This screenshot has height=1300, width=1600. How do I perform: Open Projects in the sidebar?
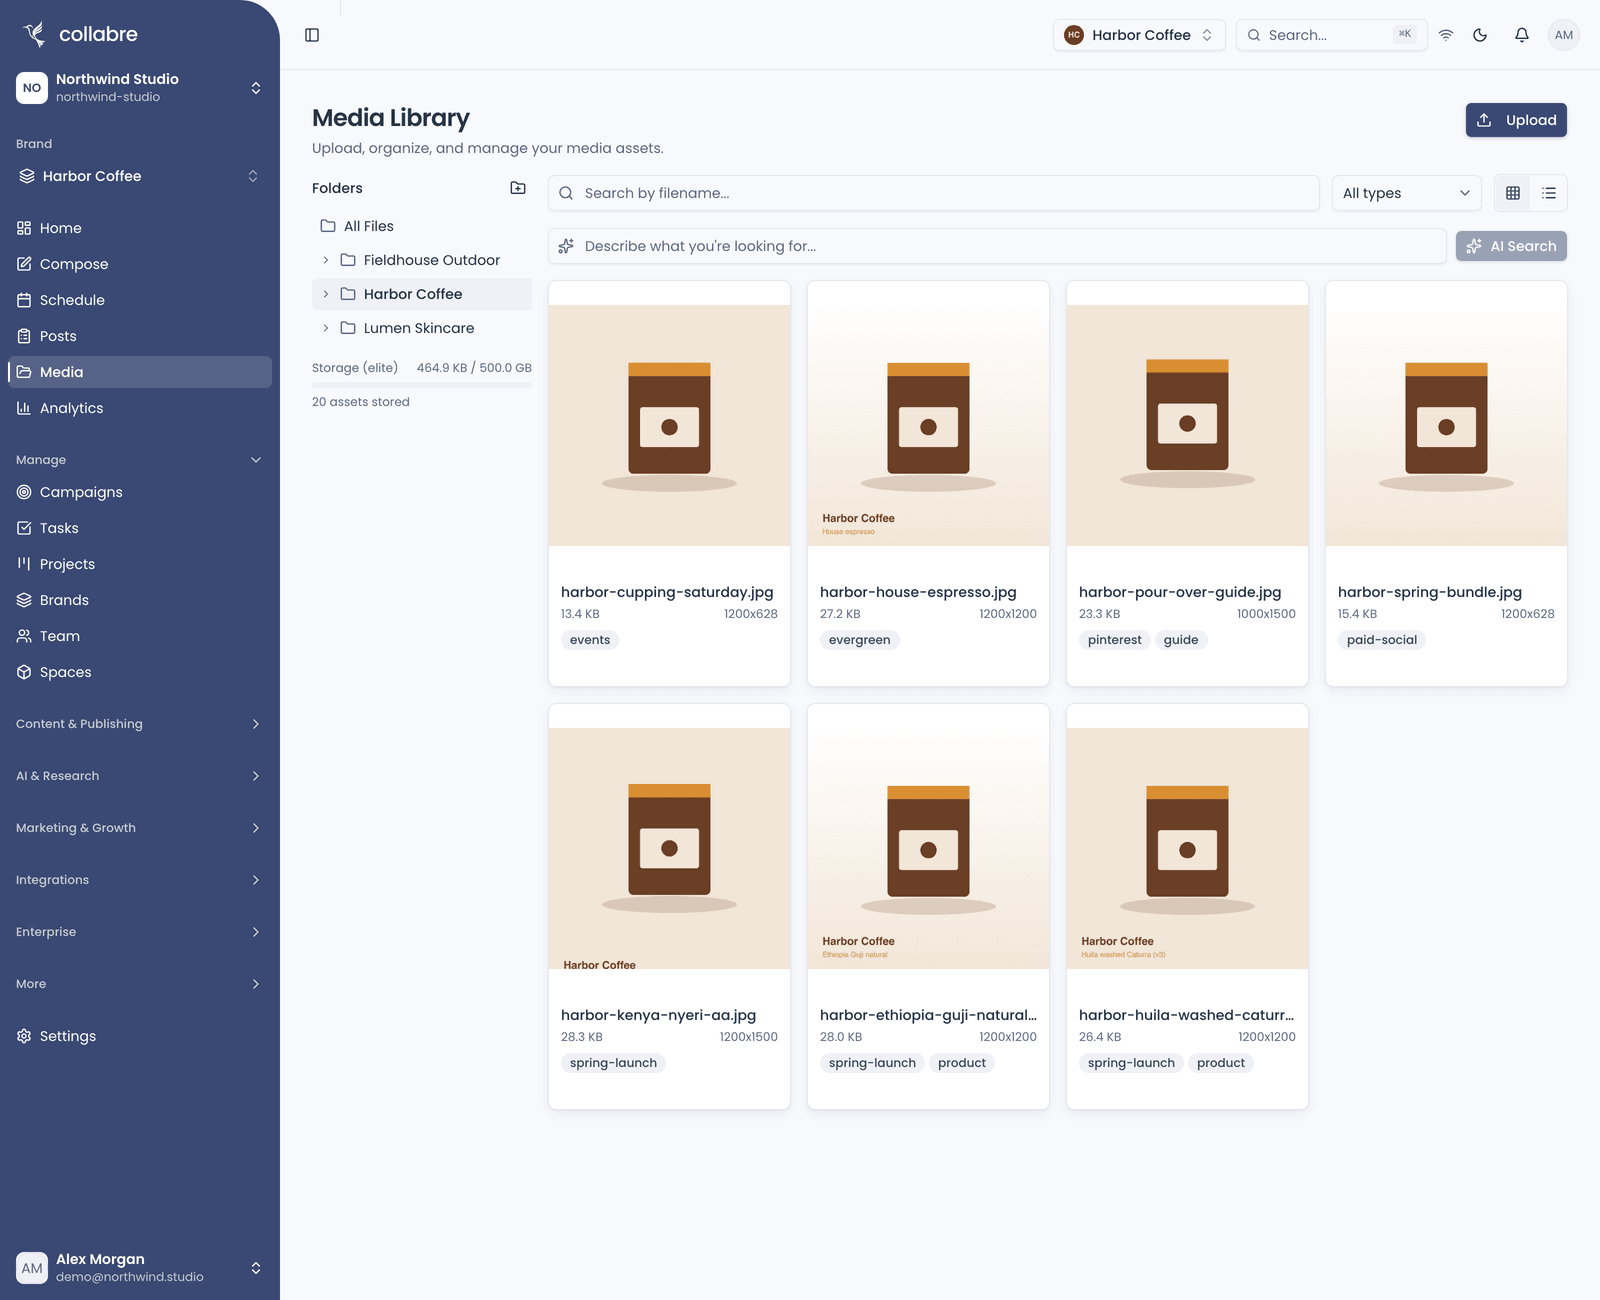140,564
